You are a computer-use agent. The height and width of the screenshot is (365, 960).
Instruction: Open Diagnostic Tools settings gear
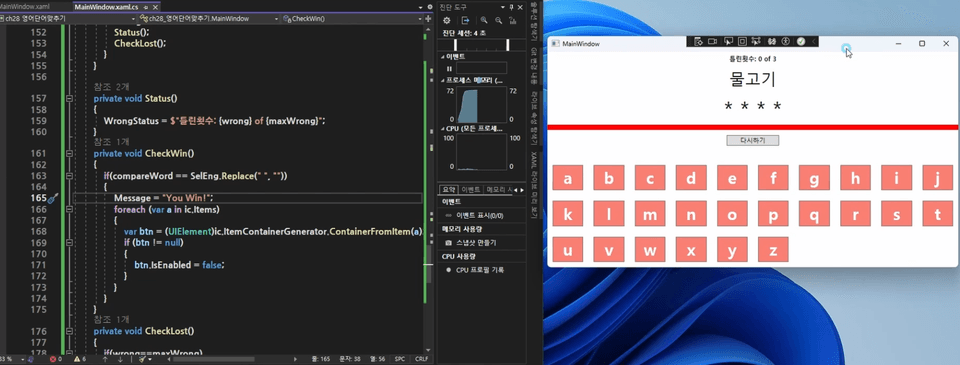tap(447, 20)
